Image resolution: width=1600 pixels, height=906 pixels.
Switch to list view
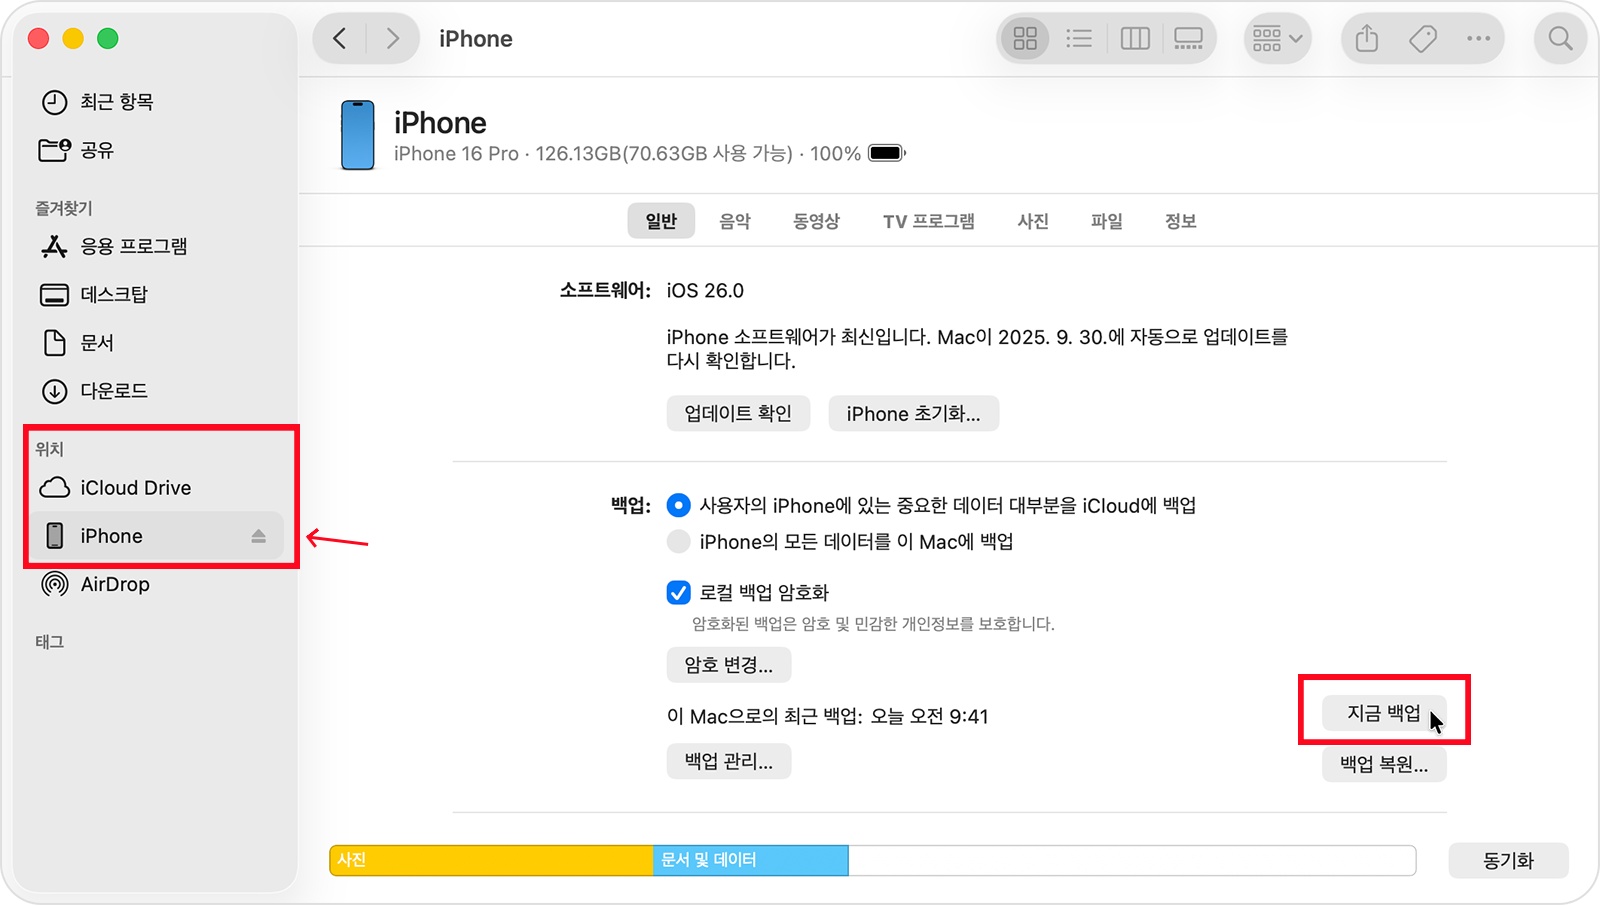tap(1079, 39)
